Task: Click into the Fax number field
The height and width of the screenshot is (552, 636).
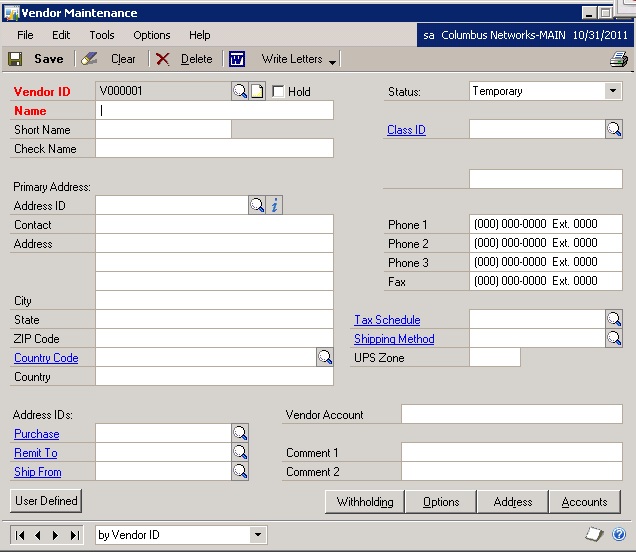Action: point(546,281)
